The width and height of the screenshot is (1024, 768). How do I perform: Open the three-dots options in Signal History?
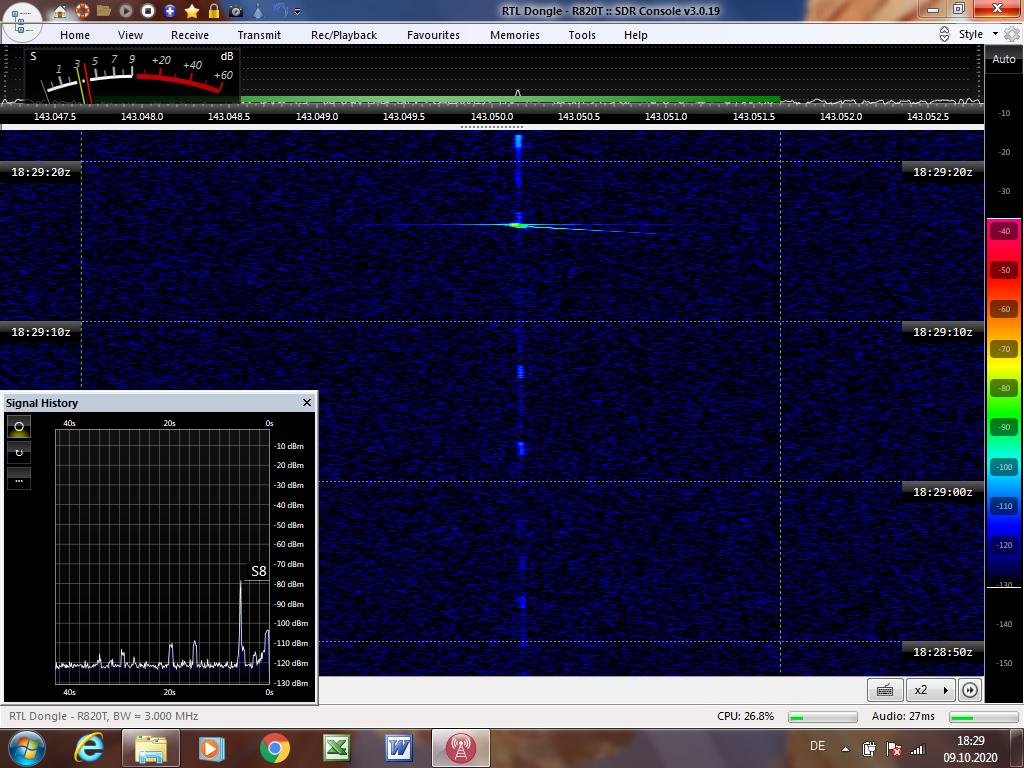pyautogui.click(x=19, y=479)
